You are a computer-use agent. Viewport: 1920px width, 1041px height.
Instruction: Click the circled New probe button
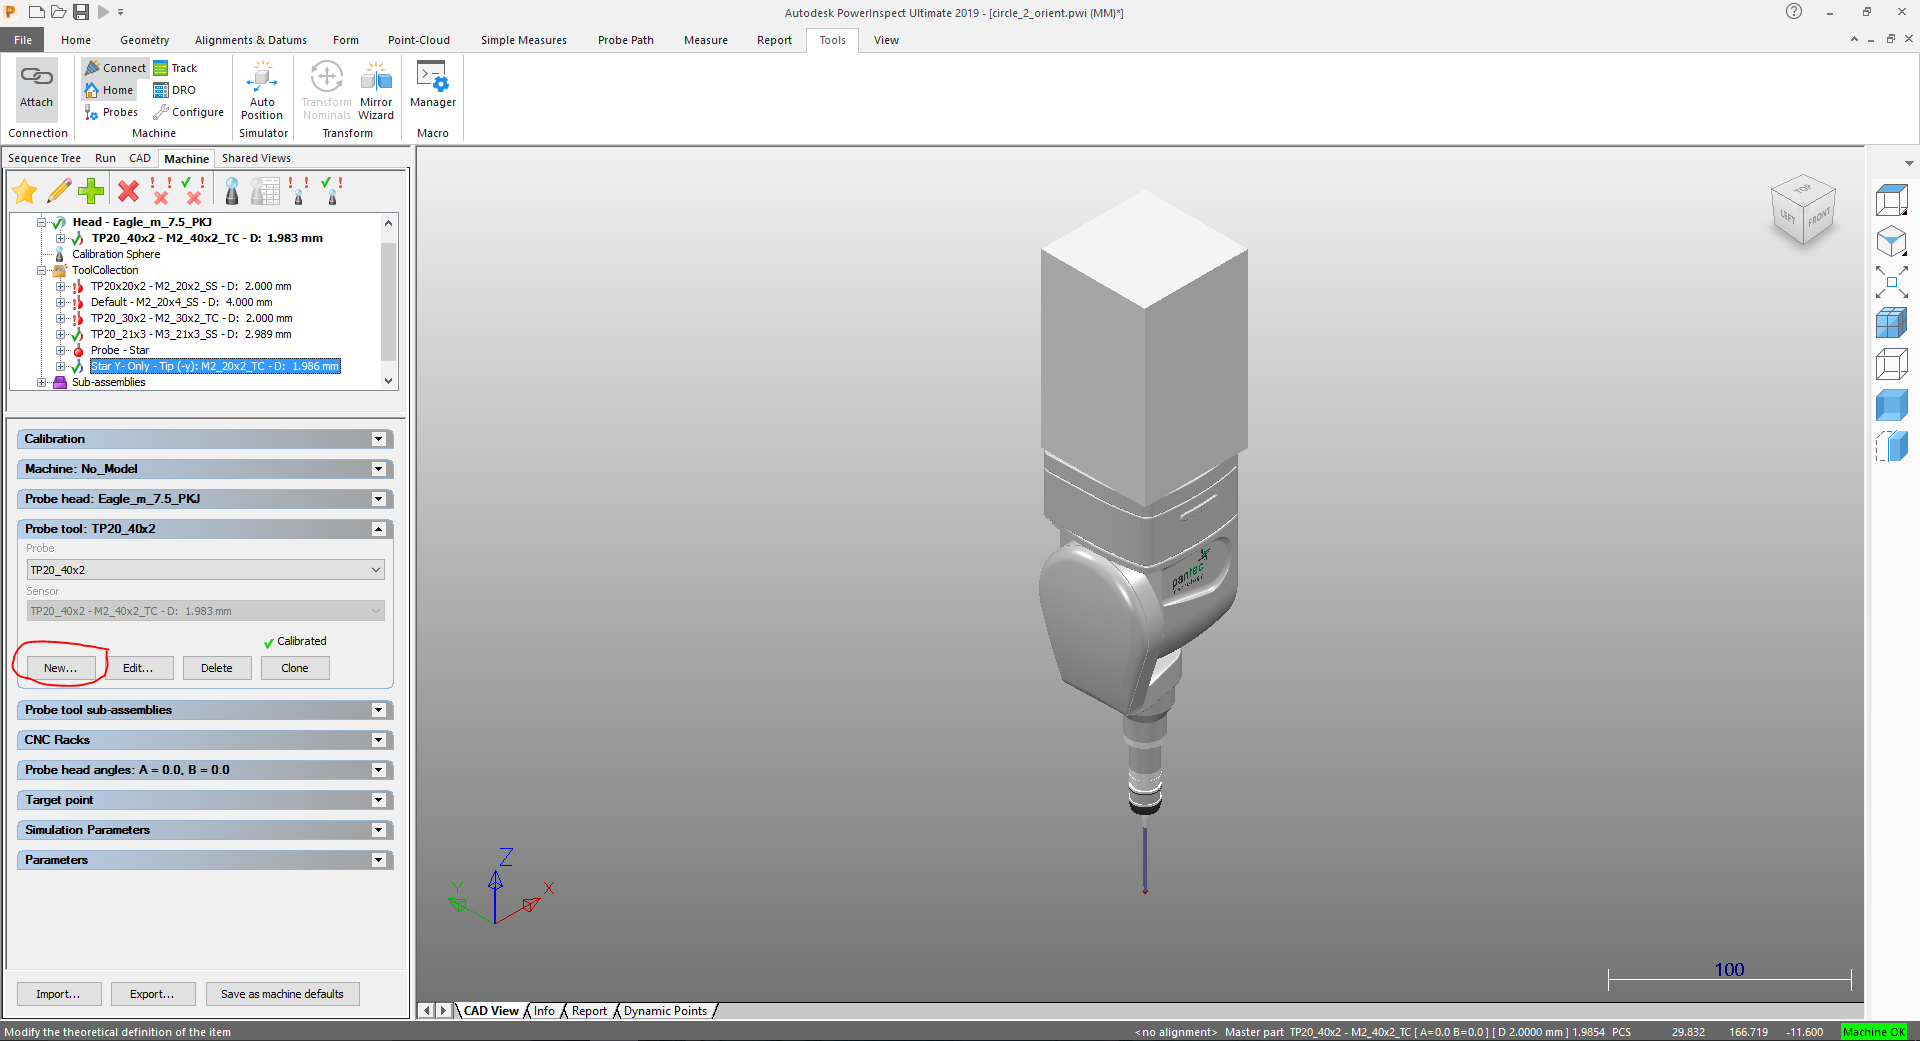(x=59, y=667)
